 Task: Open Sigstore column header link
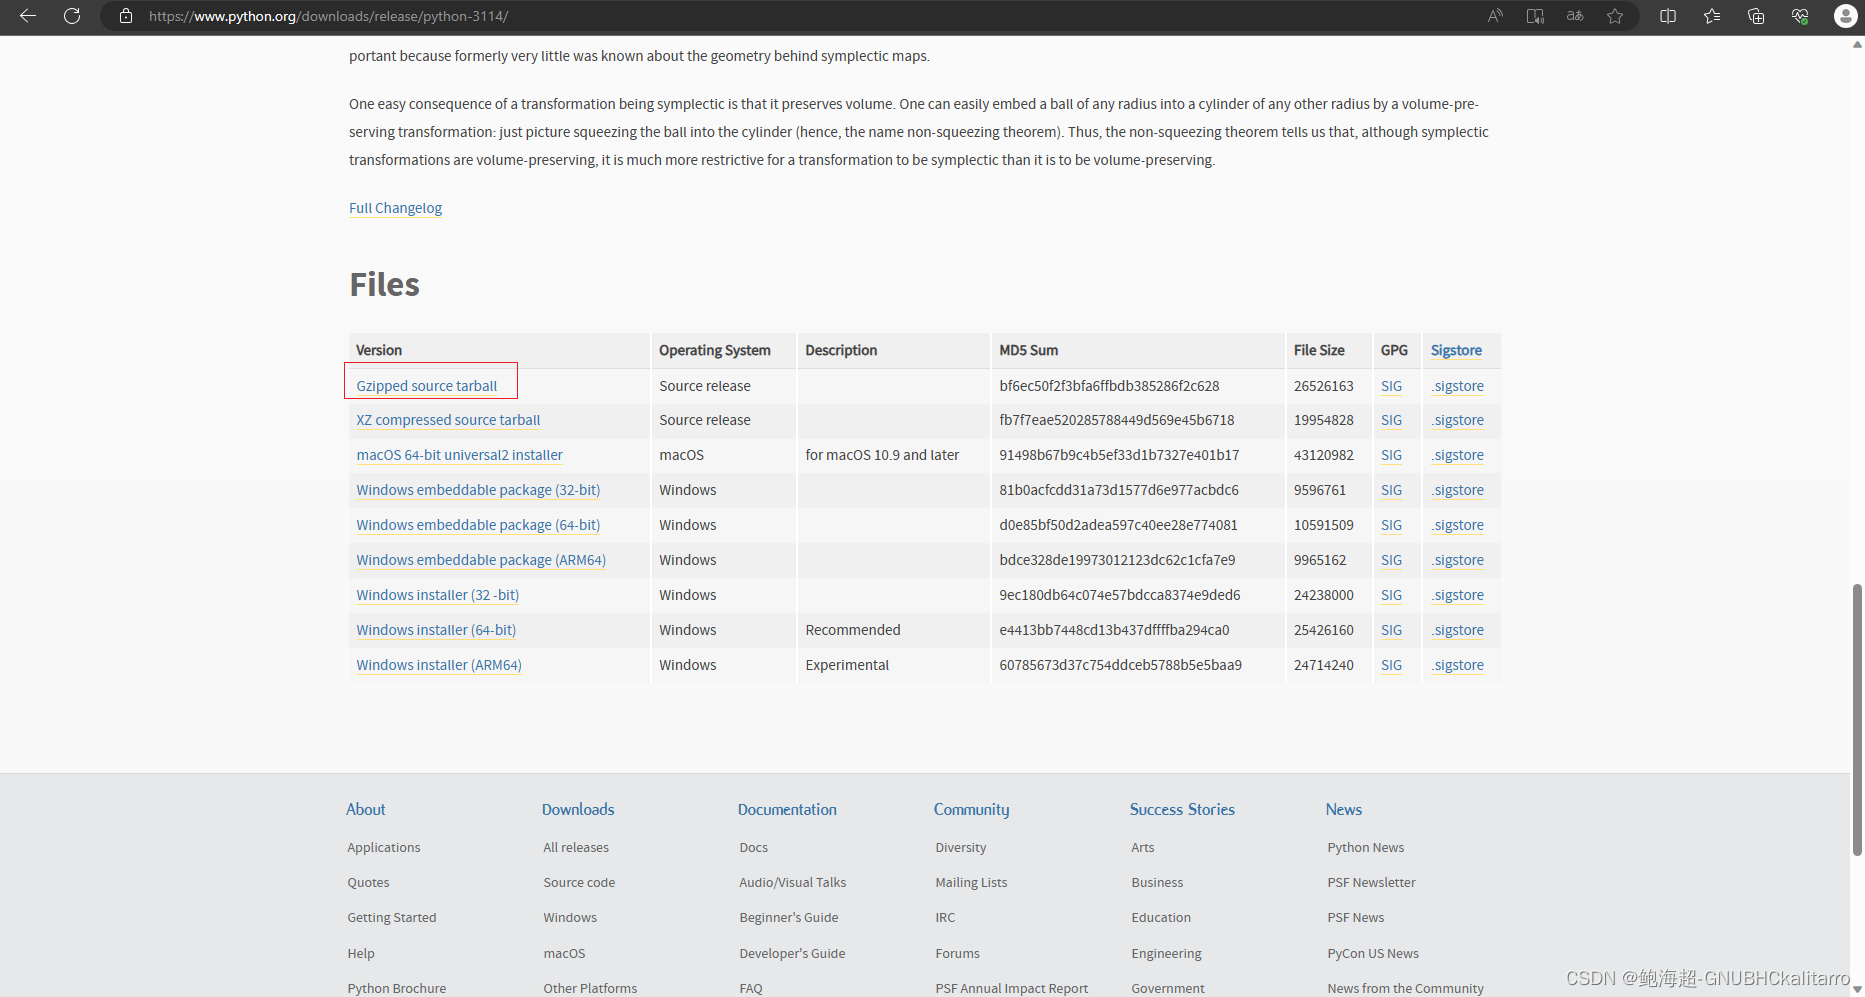click(x=1456, y=350)
